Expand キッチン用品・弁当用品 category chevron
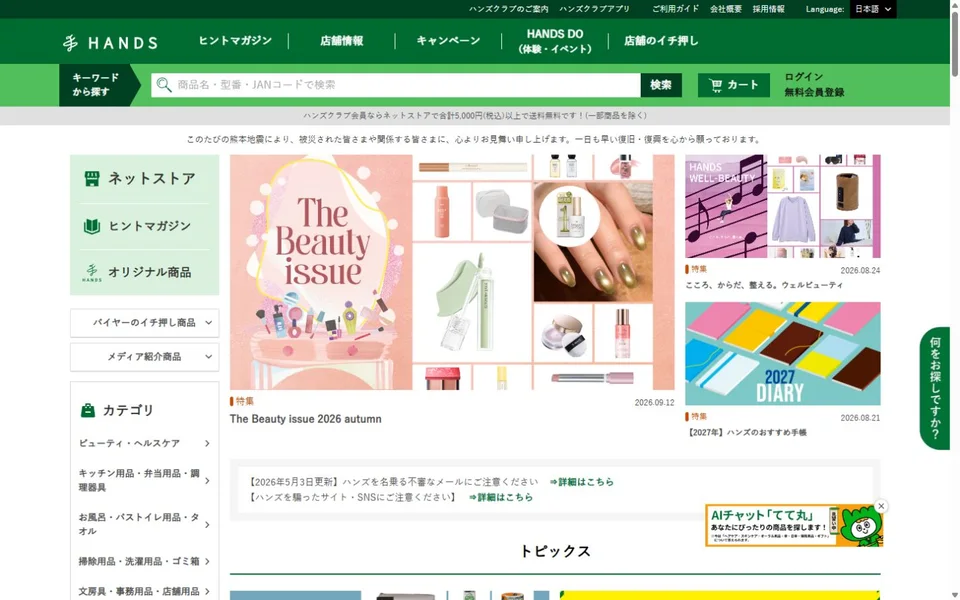960x600 pixels. pyautogui.click(x=207, y=481)
